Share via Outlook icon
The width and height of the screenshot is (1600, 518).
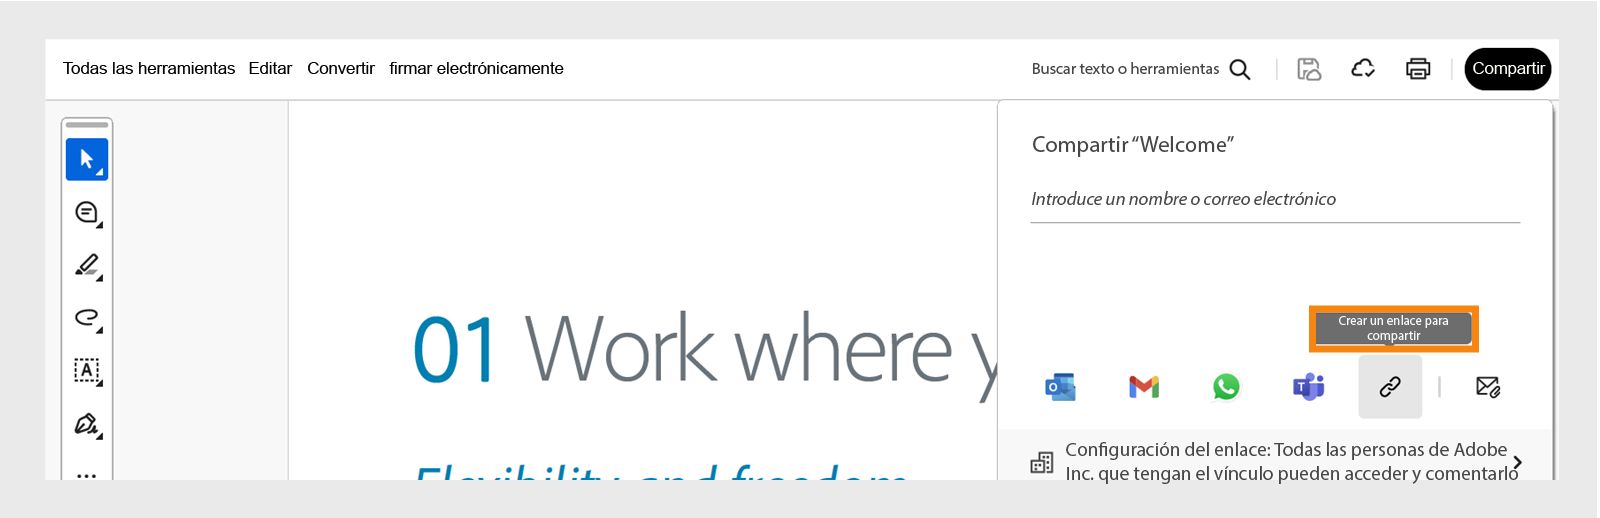1060,387
